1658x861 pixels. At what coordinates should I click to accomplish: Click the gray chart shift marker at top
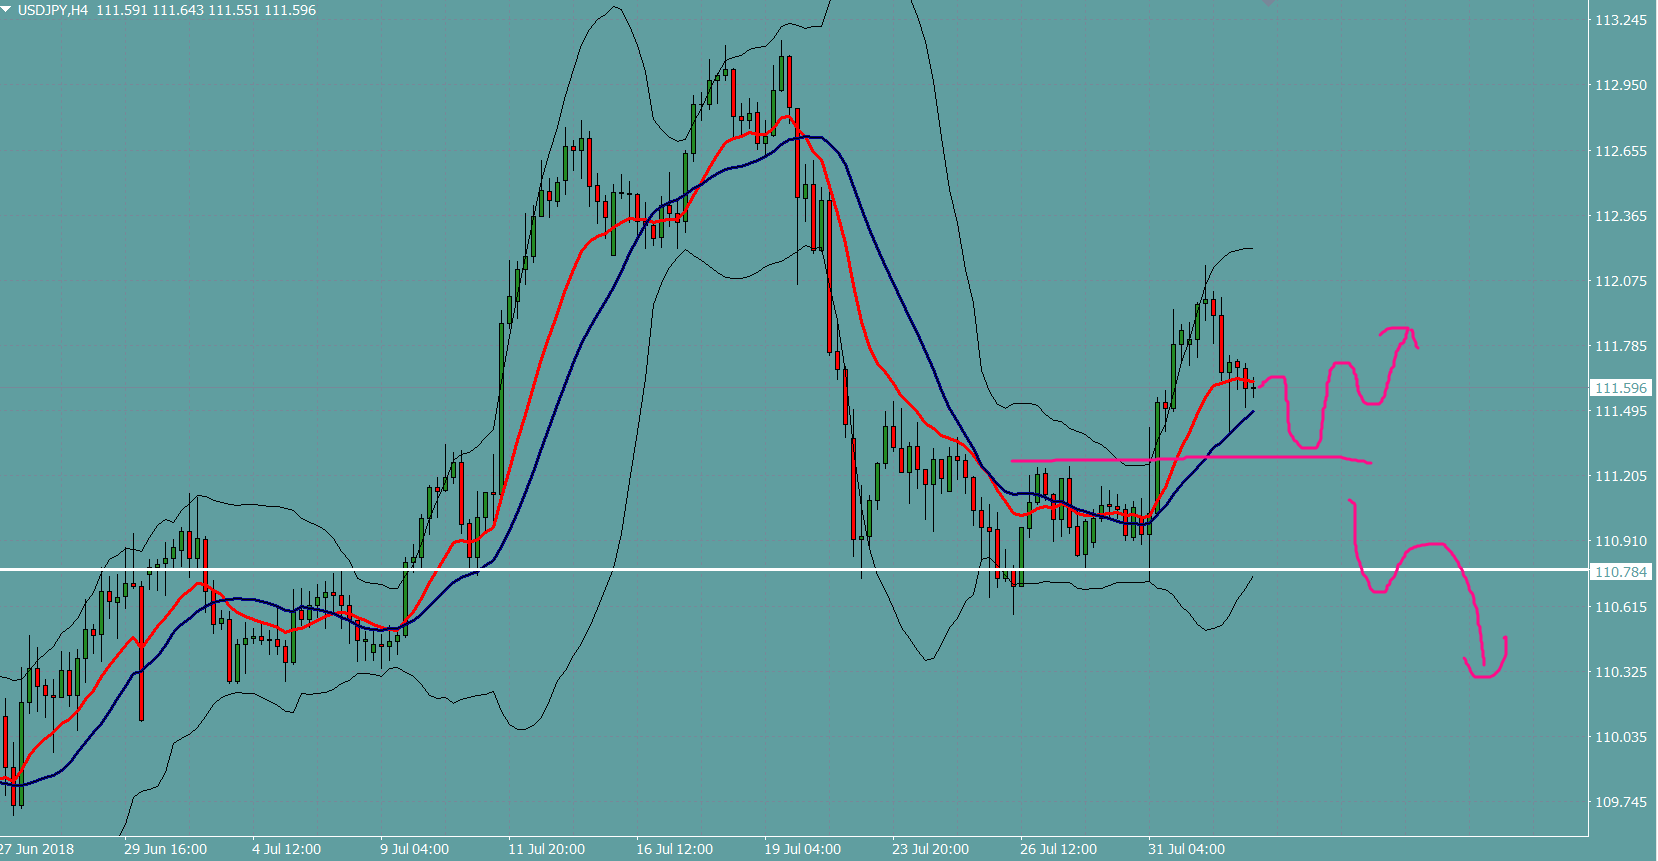(x=1268, y=3)
